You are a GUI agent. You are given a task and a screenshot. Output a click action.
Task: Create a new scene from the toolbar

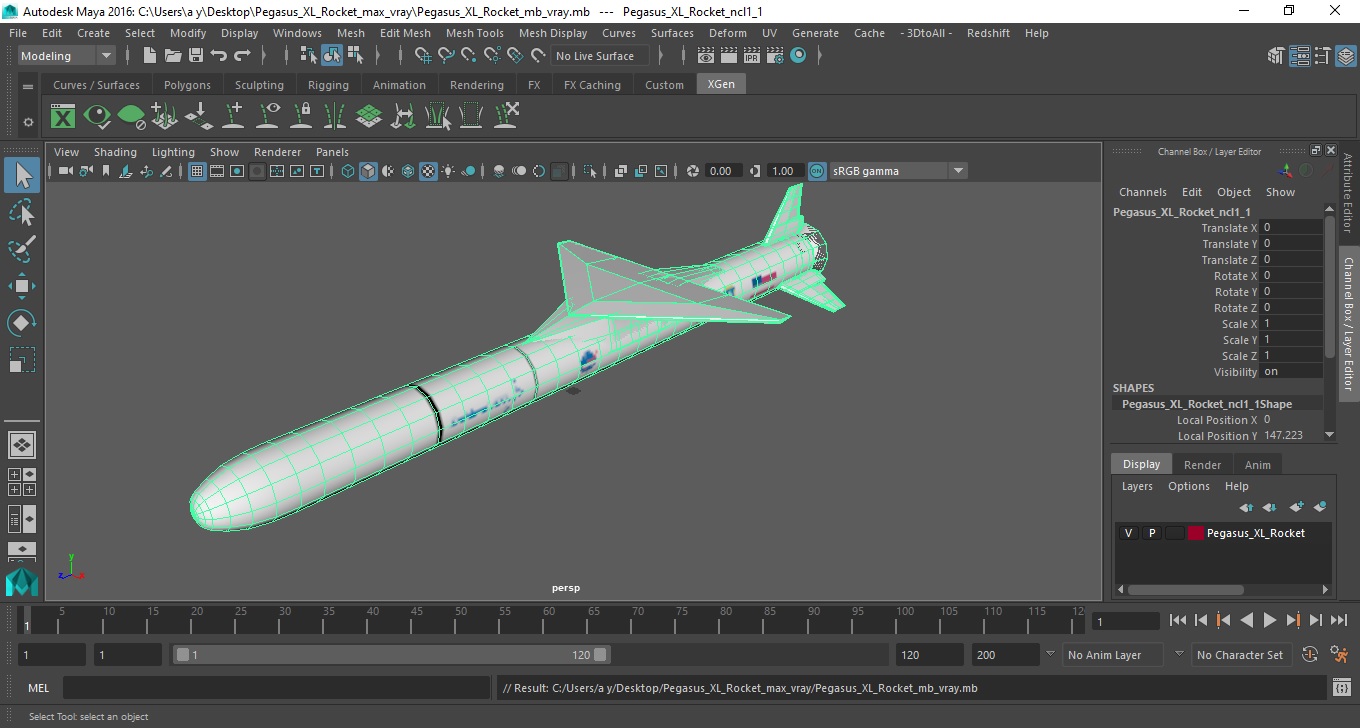pos(150,56)
